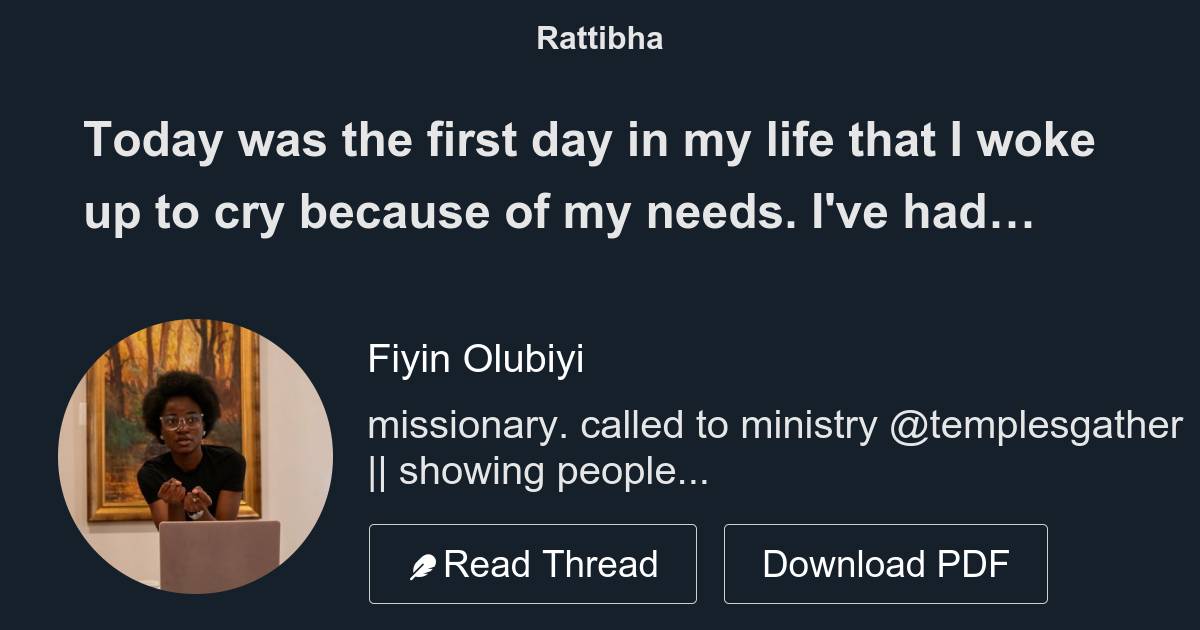This screenshot has width=1200, height=630.
Task: Click the headline line starting "Today was"
Action: (x=589, y=141)
